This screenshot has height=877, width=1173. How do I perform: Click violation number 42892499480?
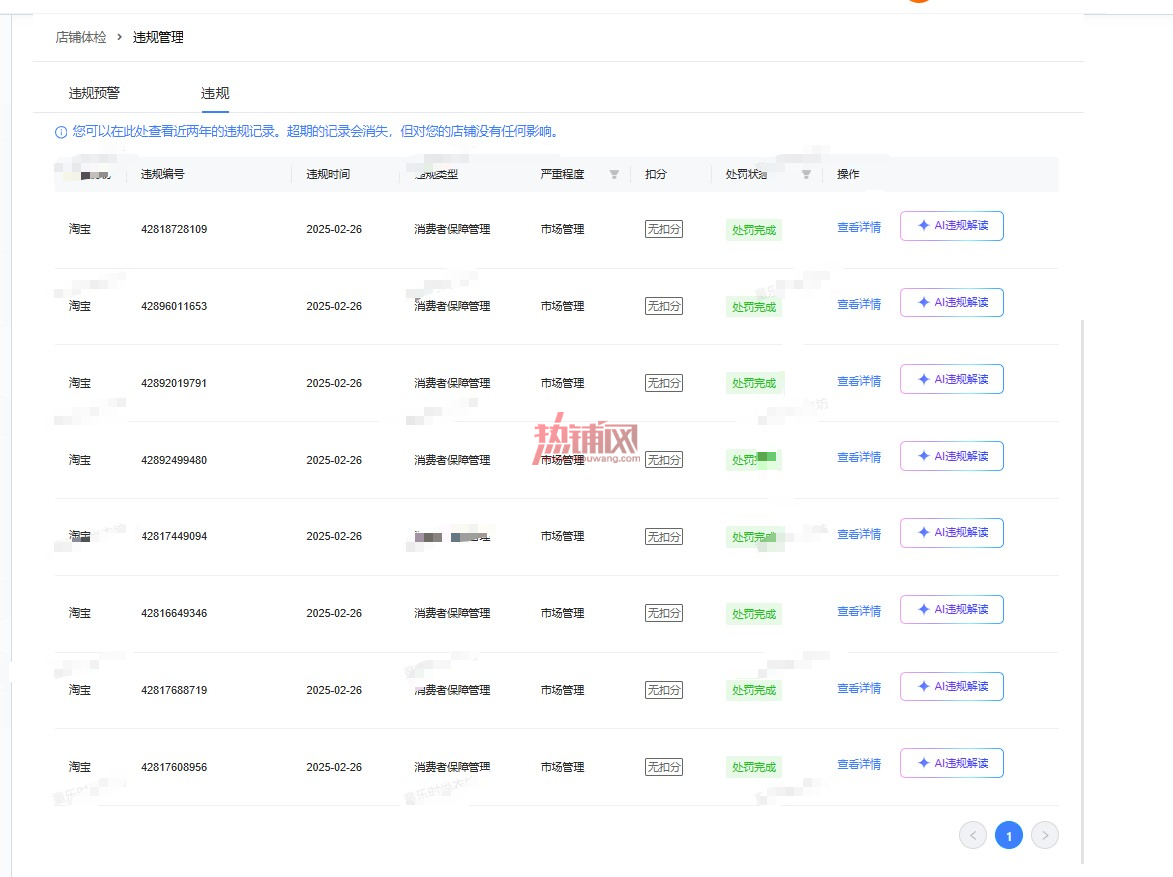tap(174, 460)
